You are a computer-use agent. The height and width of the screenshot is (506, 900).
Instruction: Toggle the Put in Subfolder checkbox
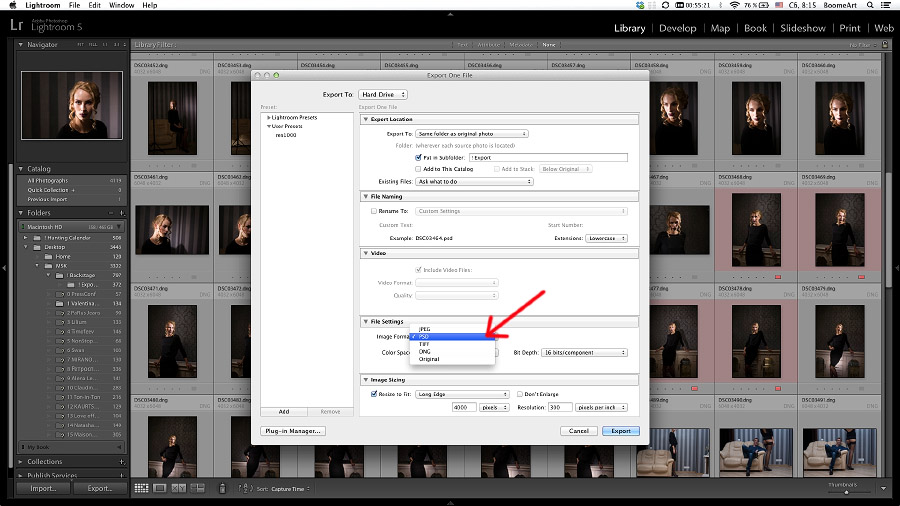pos(418,157)
